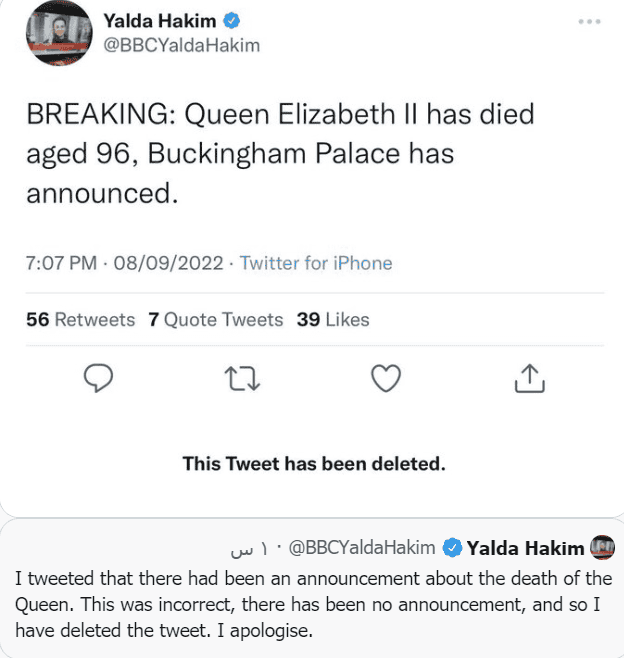624x658 pixels.
Task: Like the tweet with heart icon
Action: click(x=386, y=380)
